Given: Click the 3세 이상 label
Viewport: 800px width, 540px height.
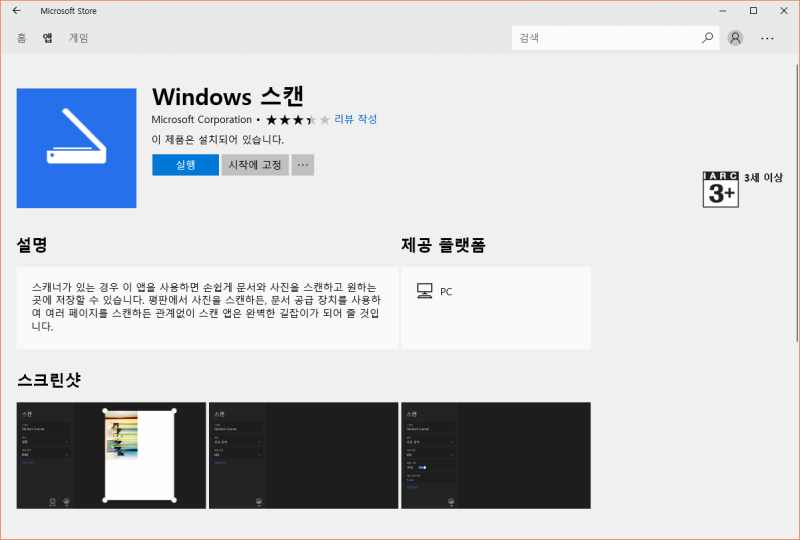Looking at the screenshot, I should tap(763, 178).
